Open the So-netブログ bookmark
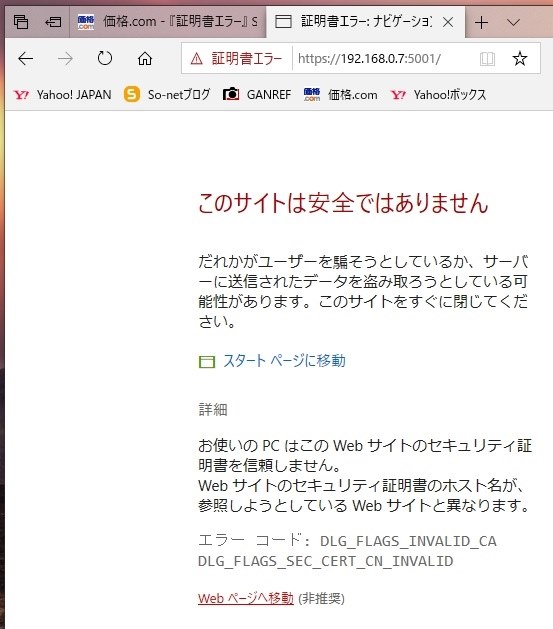Screen dimensions: 553x629 click(x=167, y=95)
